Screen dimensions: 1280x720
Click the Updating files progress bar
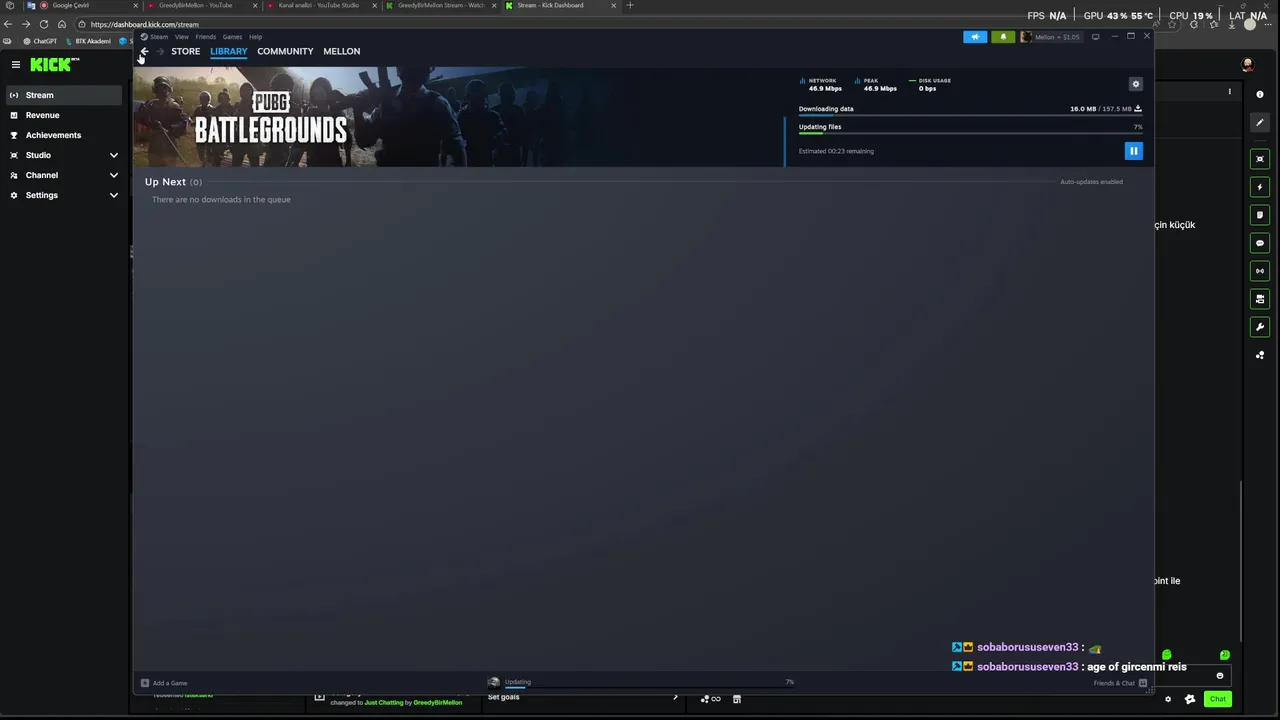point(970,134)
